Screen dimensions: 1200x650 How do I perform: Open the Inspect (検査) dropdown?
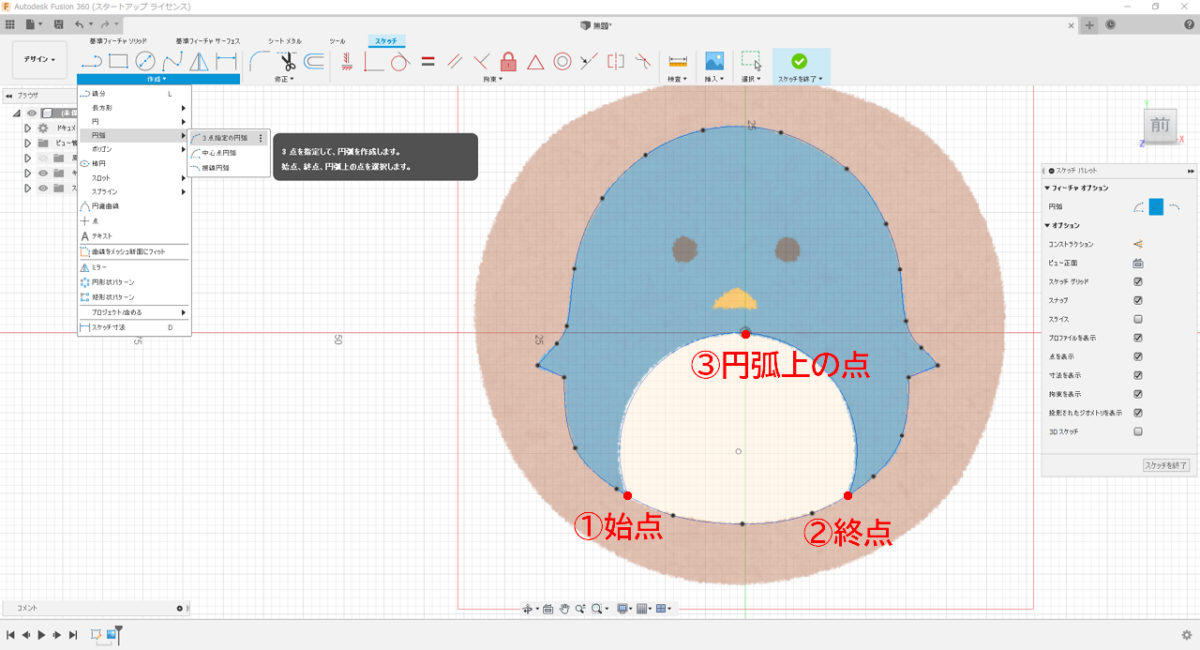pyautogui.click(x=678, y=79)
